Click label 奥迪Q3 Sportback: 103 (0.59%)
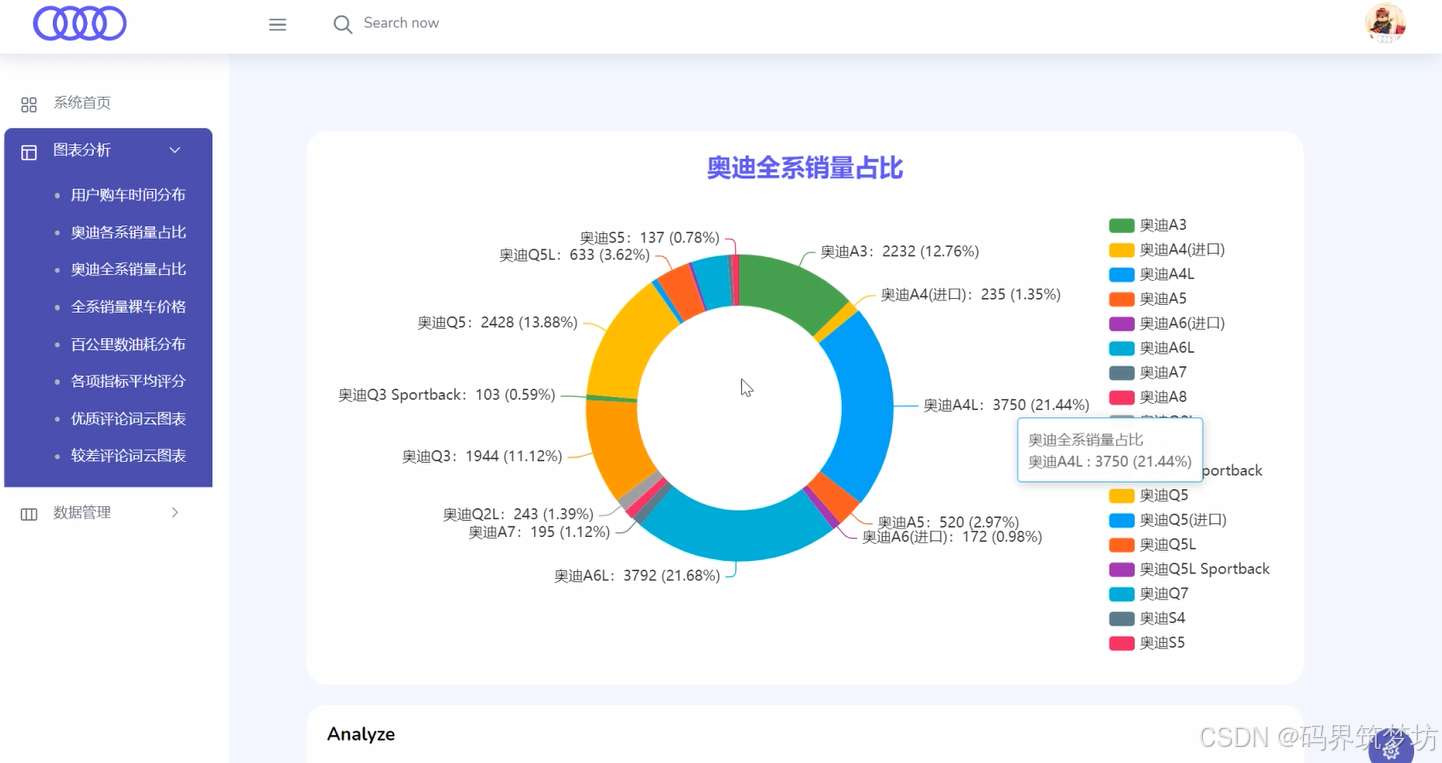Image resolution: width=1442 pixels, height=763 pixels. pyautogui.click(x=446, y=395)
